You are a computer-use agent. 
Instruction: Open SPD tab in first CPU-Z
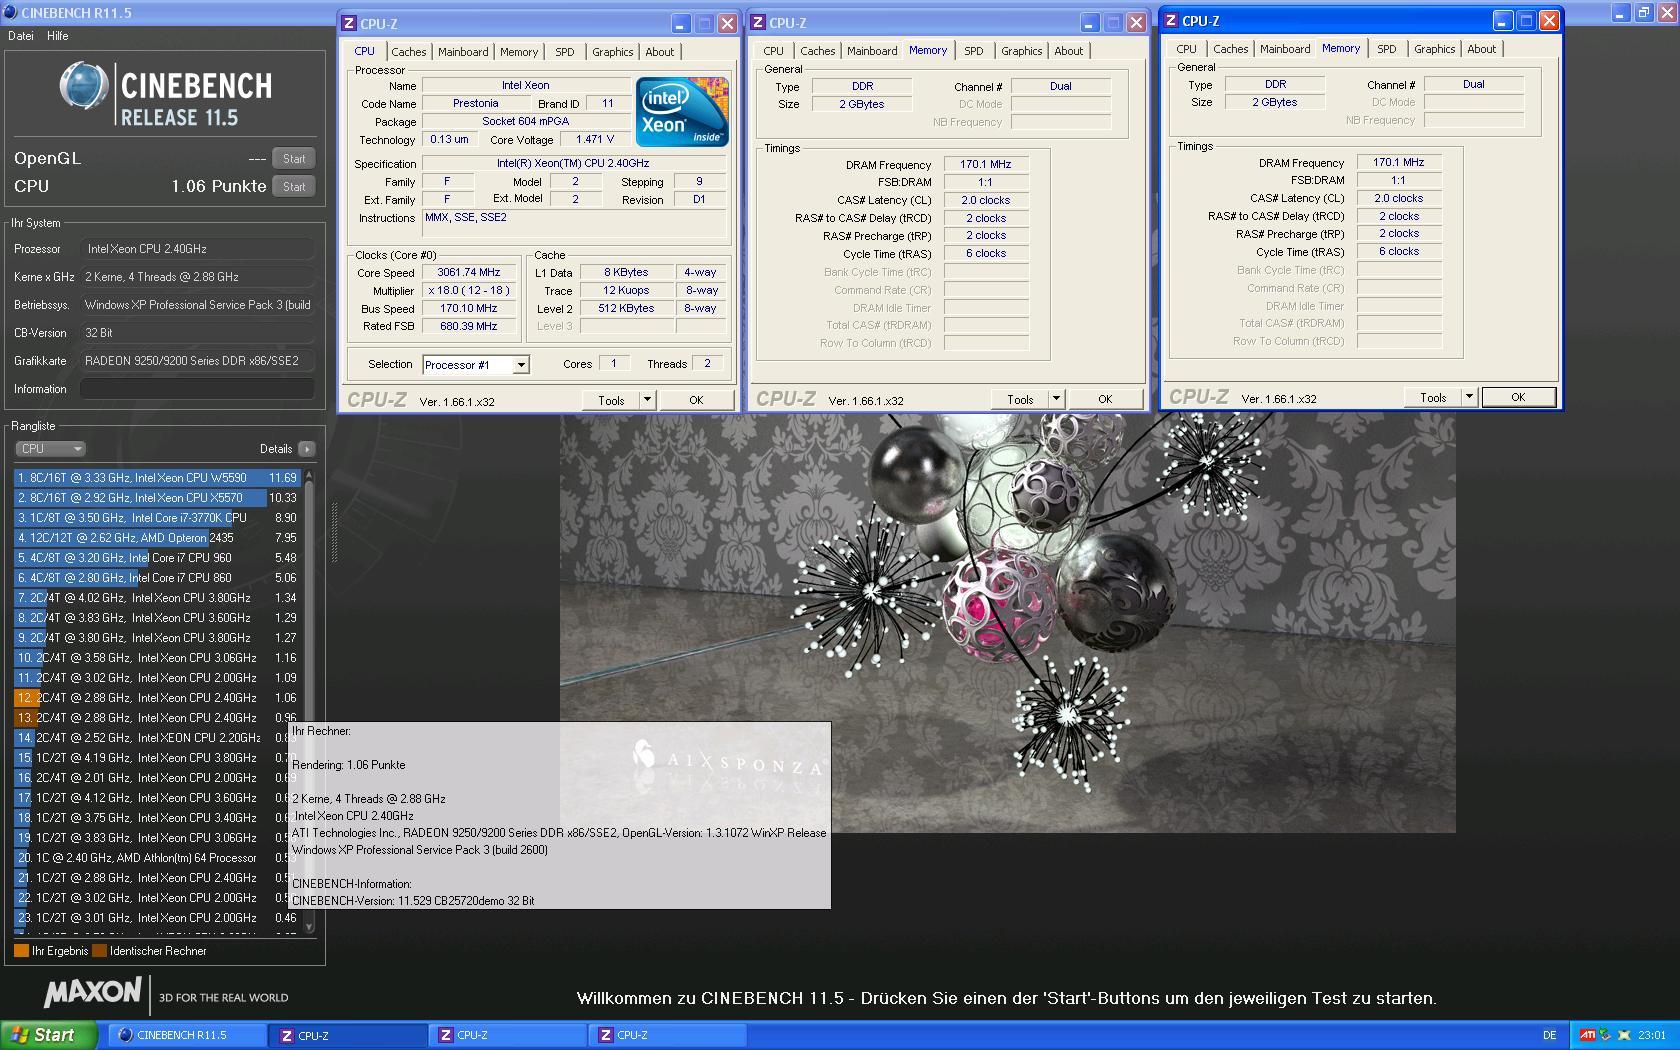tap(565, 52)
